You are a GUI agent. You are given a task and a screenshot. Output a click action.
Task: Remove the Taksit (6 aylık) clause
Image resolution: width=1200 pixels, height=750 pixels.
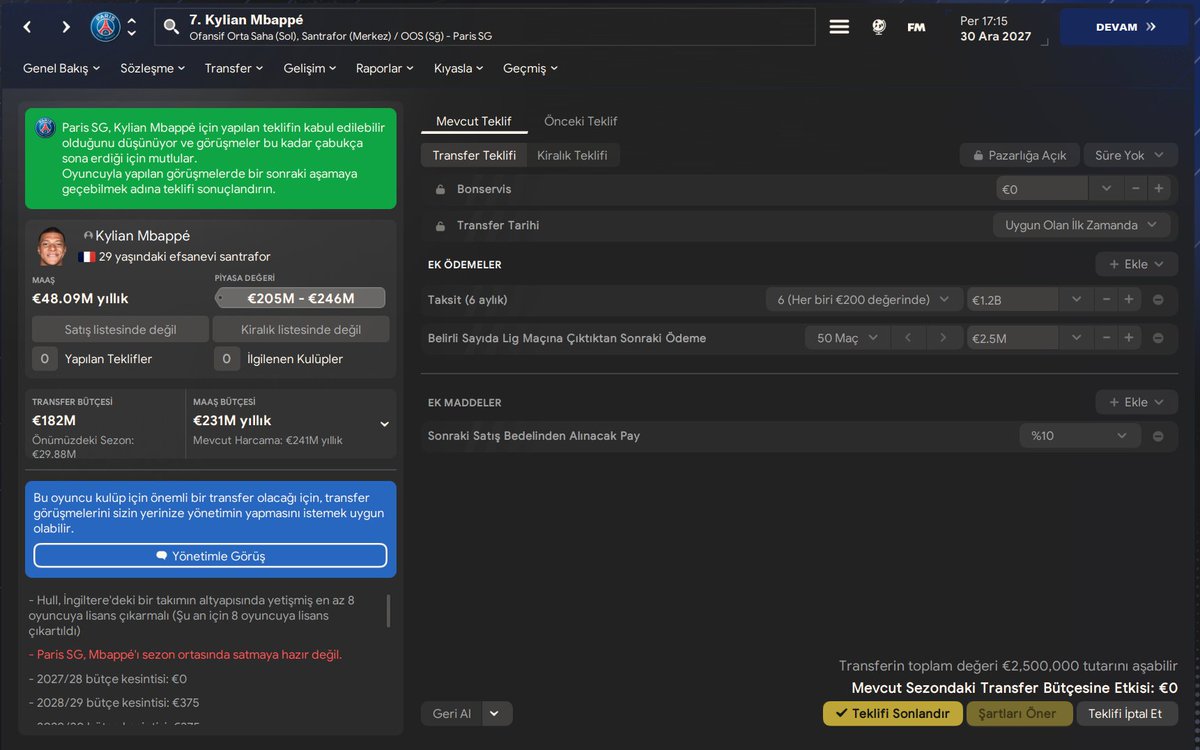1158,300
